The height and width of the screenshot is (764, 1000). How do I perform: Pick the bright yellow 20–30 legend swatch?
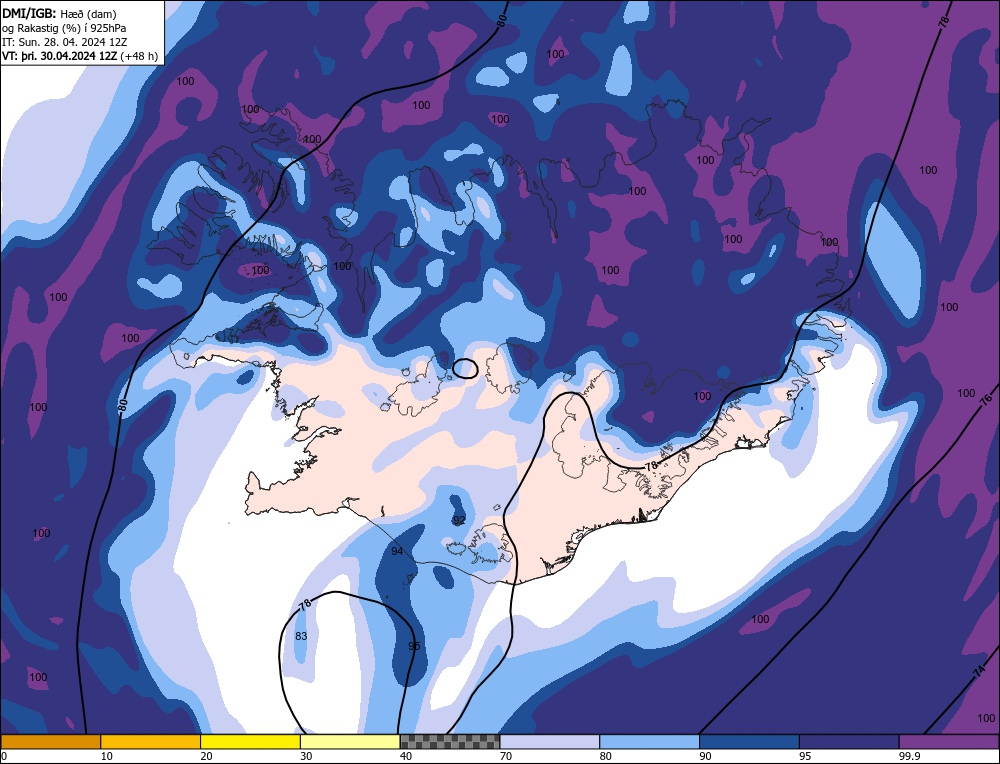250,741
